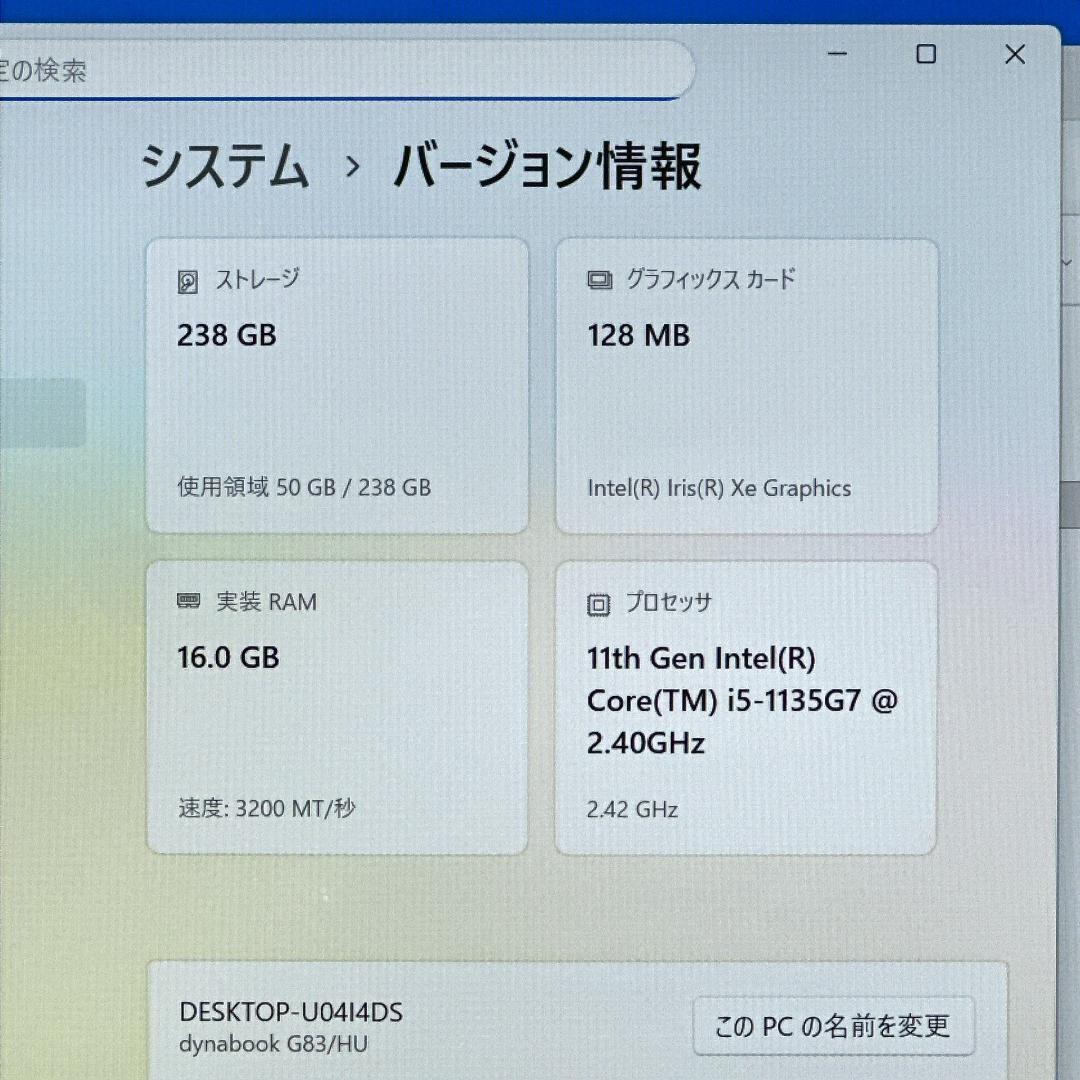Click the display icon on the グラフィックス カード card
The width and height of the screenshot is (1080, 1080).
(x=597, y=280)
